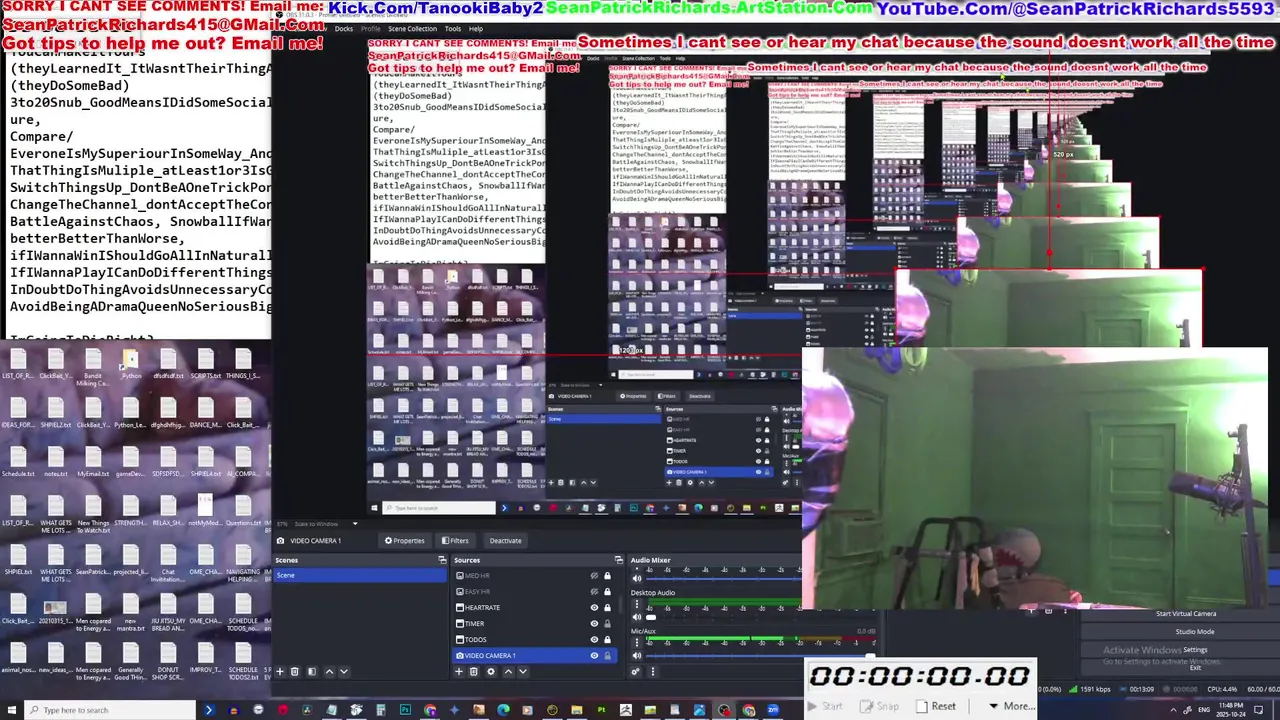The height and width of the screenshot is (720, 1280).
Task: Move source down with arrow icon
Action: (x=523, y=671)
